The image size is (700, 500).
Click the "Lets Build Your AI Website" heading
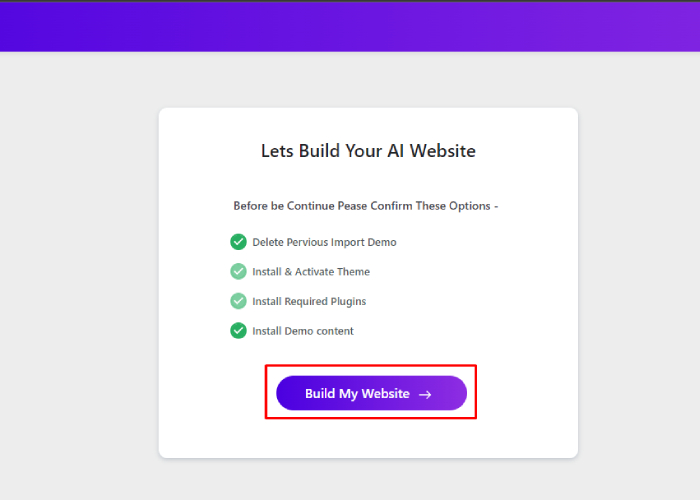368,152
